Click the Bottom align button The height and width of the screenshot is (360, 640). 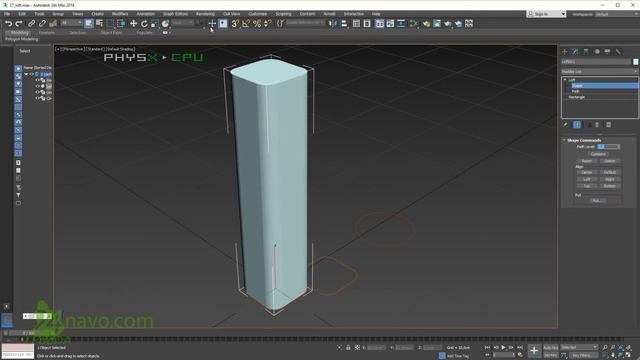point(610,186)
